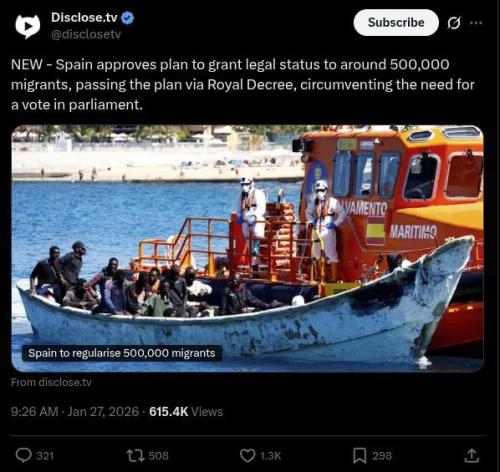Click the blue verified badge
This screenshot has height=472, width=500.
(127, 18)
